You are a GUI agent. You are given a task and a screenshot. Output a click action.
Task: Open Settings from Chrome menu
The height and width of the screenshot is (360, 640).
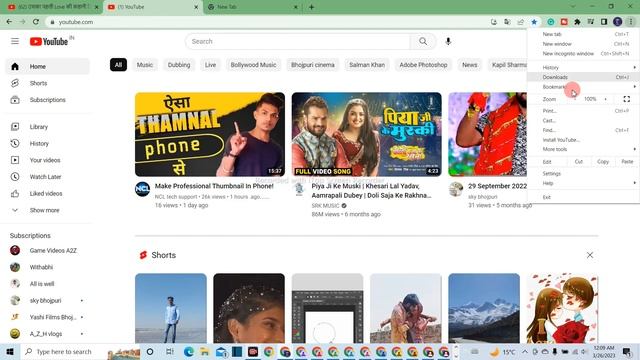click(x=583, y=173)
